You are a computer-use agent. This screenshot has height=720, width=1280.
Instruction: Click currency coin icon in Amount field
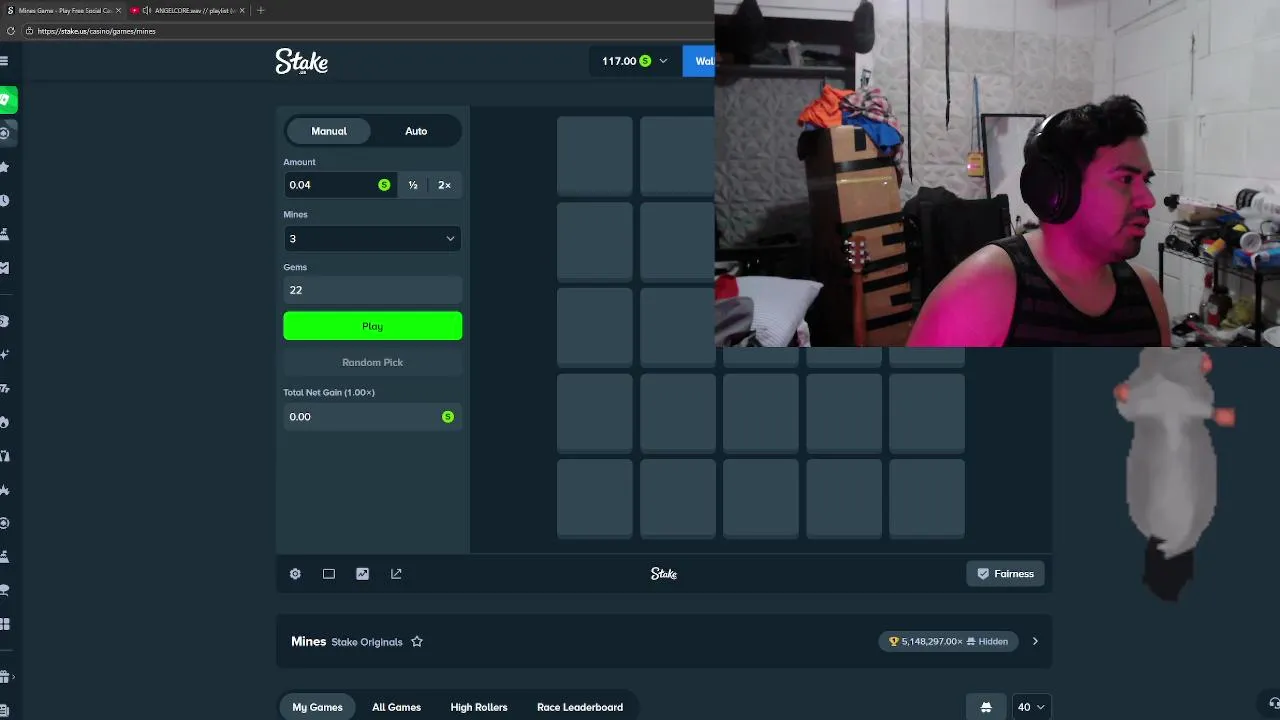point(384,185)
